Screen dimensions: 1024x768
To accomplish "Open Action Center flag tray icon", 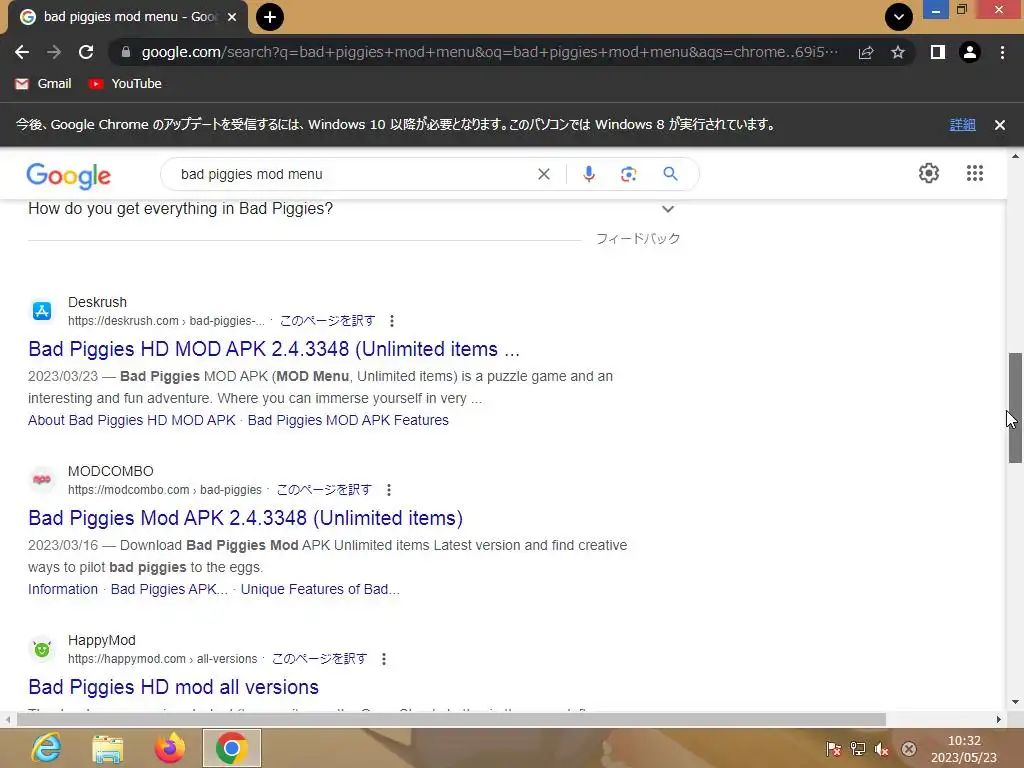I will click(x=833, y=749).
